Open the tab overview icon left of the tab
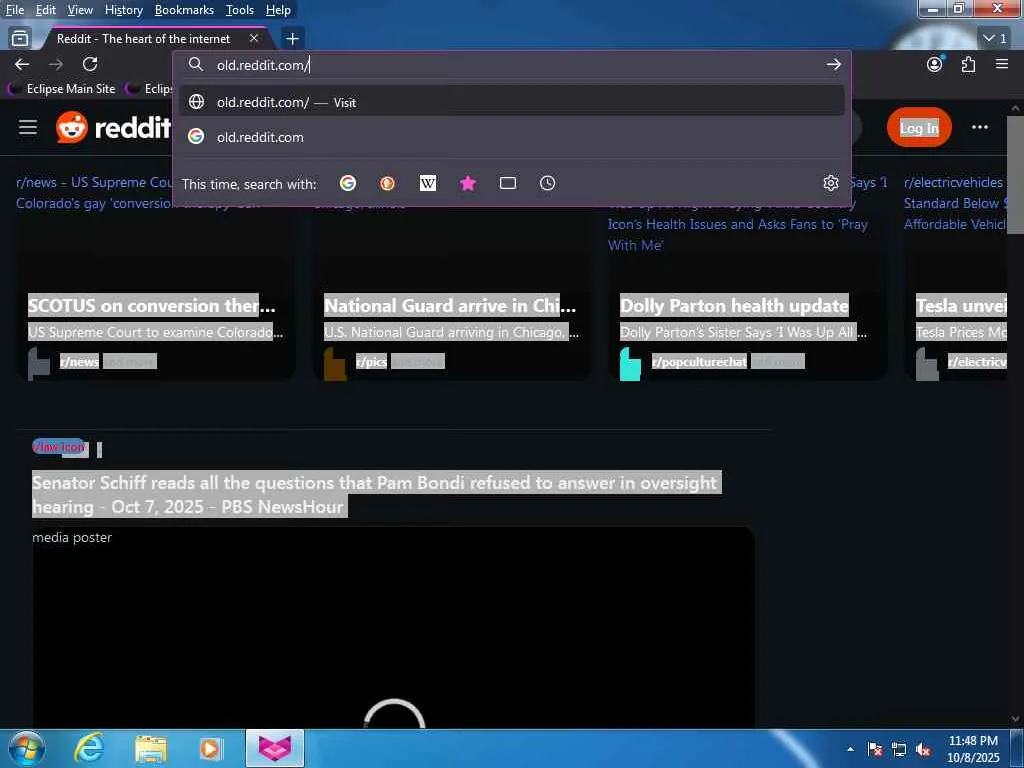Viewport: 1024px width, 768px height. click(20, 39)
